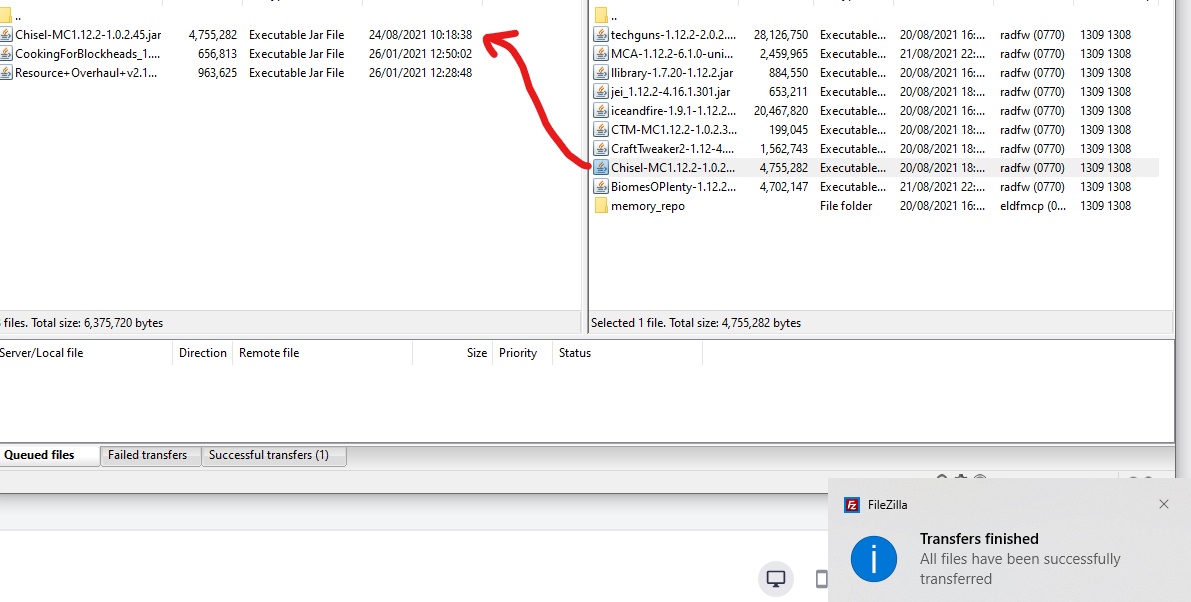
Task: Click the remote size value 199,045
Action: click(x=788, y=130)
